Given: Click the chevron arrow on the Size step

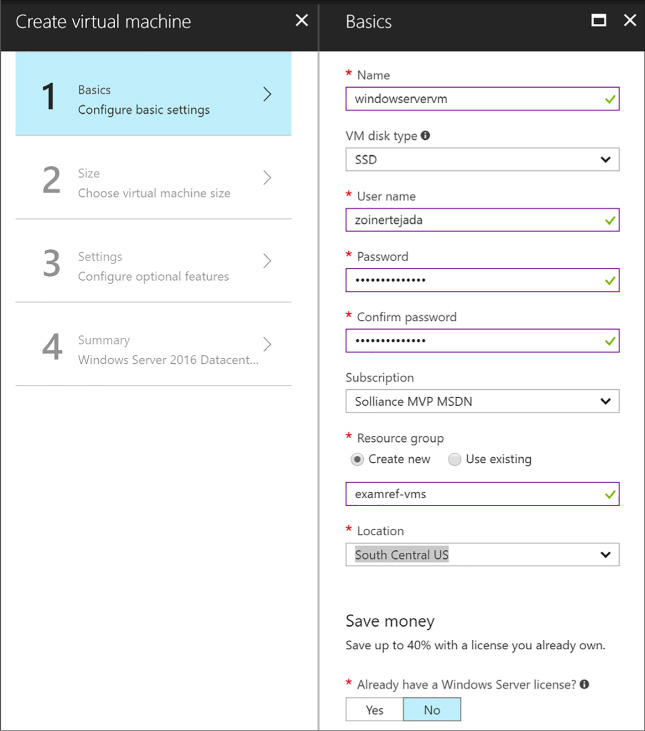Looking at the screenshot, I should tap(267, 178).
